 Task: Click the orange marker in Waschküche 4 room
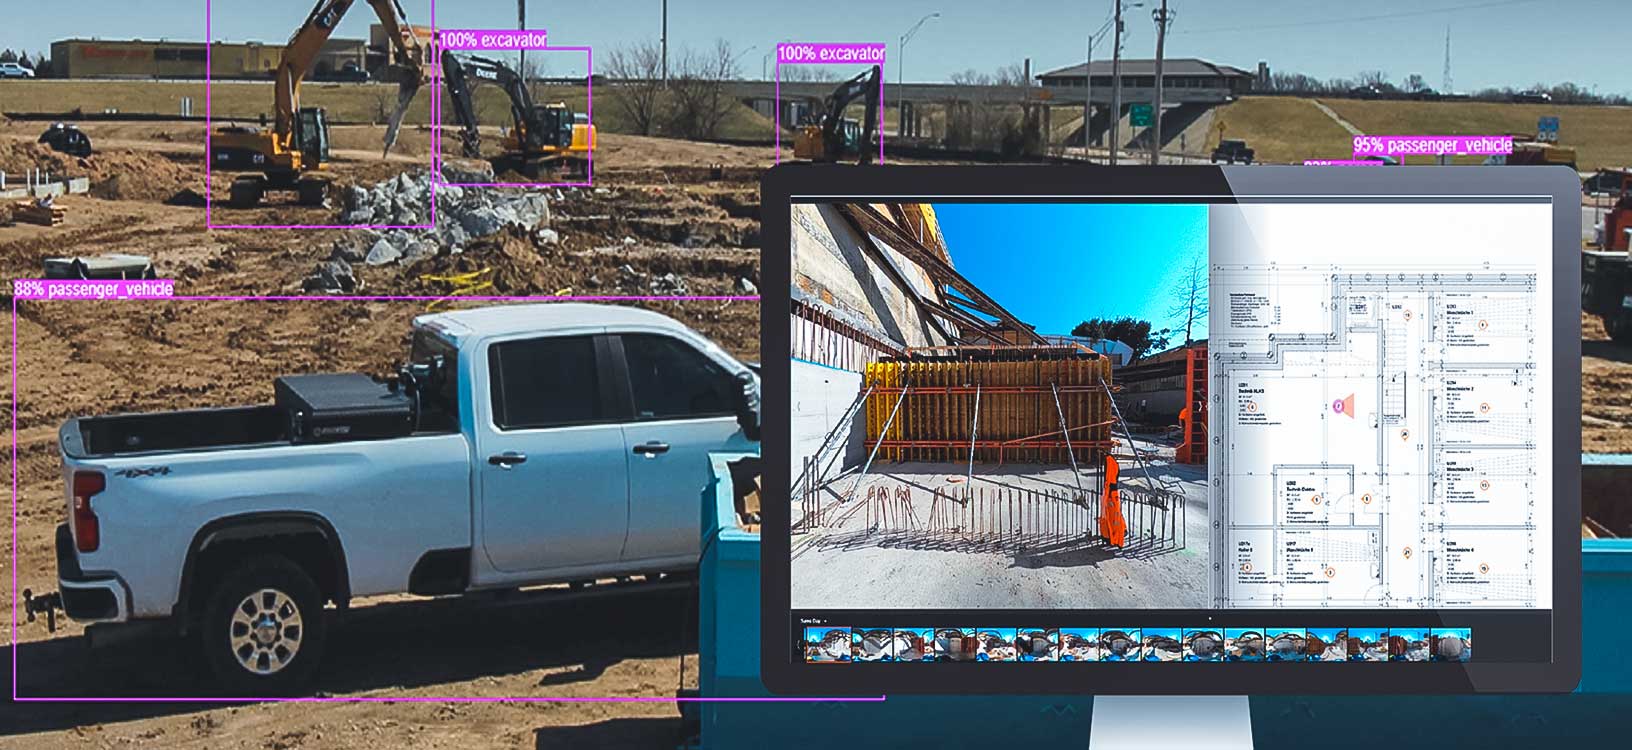tap(1484, 568)
